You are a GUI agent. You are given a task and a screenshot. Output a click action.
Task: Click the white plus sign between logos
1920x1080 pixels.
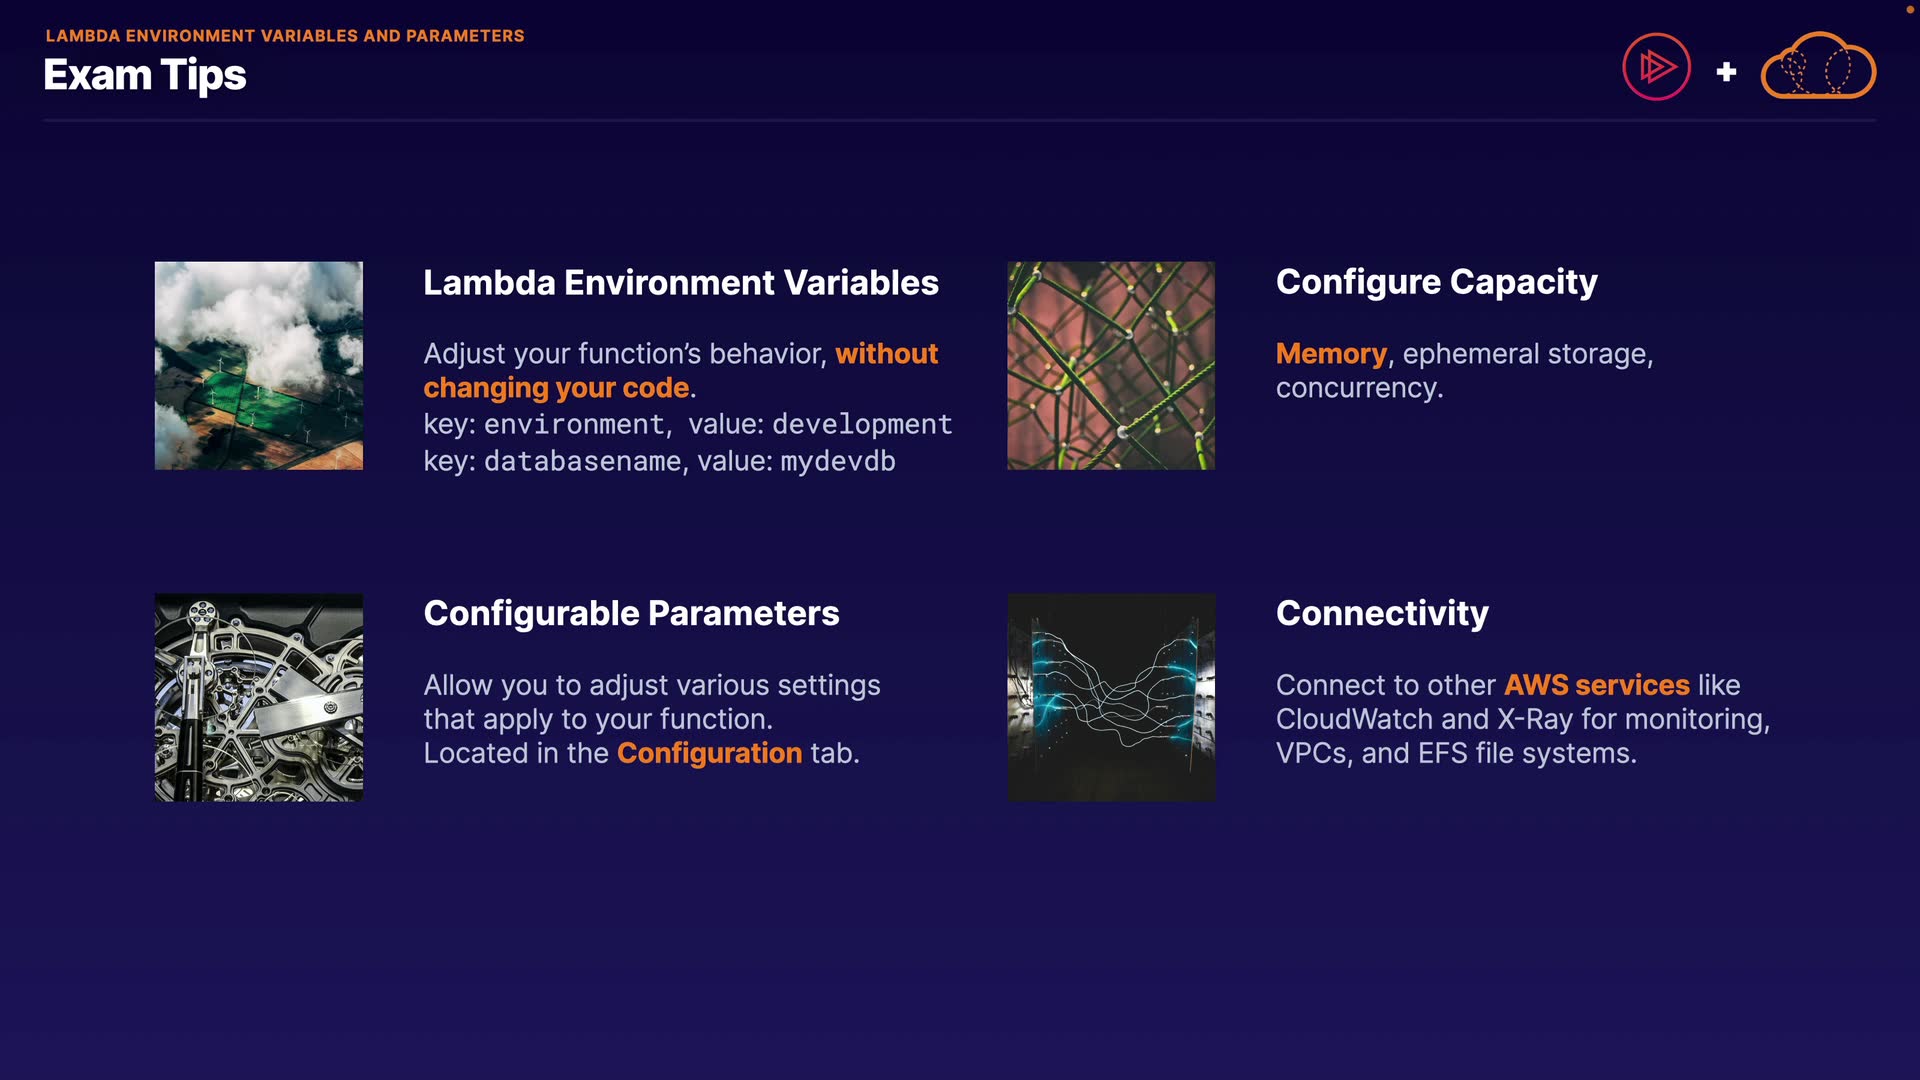point(1726,72)
